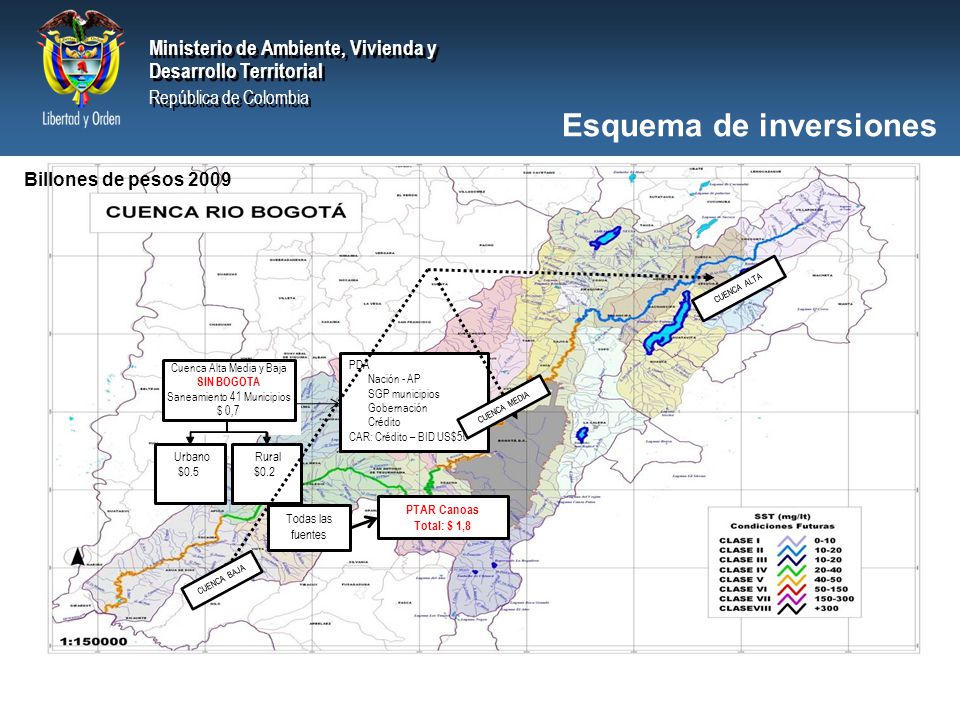This screenshot has height=720, width=960.
Task: Click the 'CUENCA BAJA' label box
Action: [x=222, y=580]
